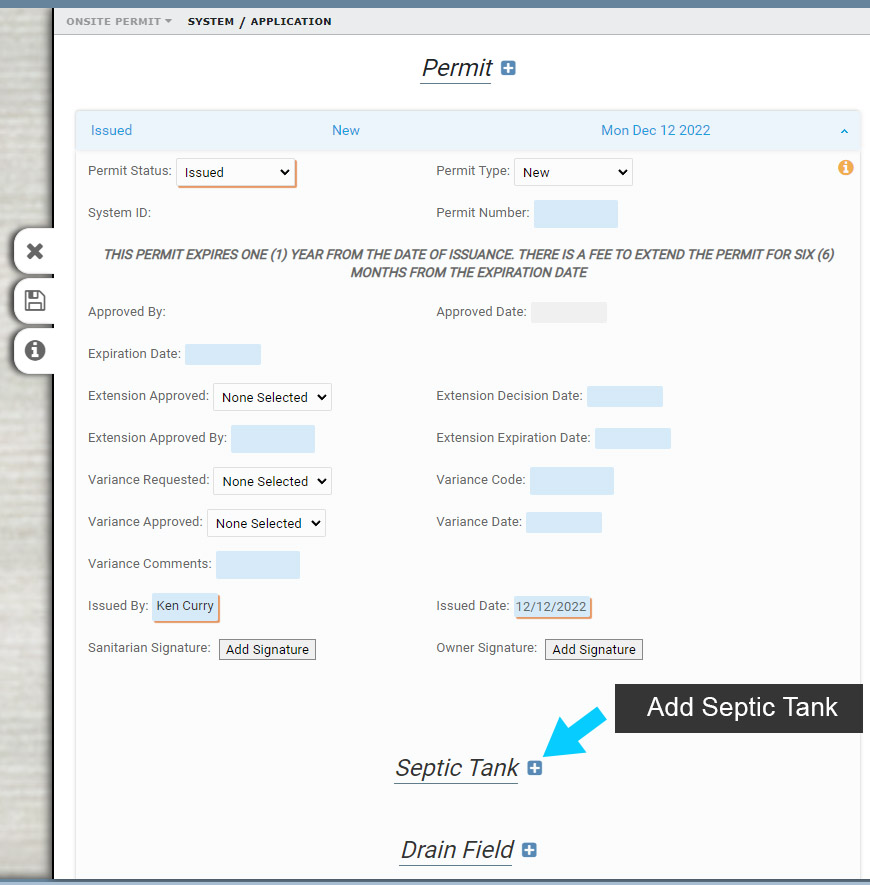Open the Permit Status dropdown
Image resolution: width=870 pixels, height=885 pixels.
236,172
